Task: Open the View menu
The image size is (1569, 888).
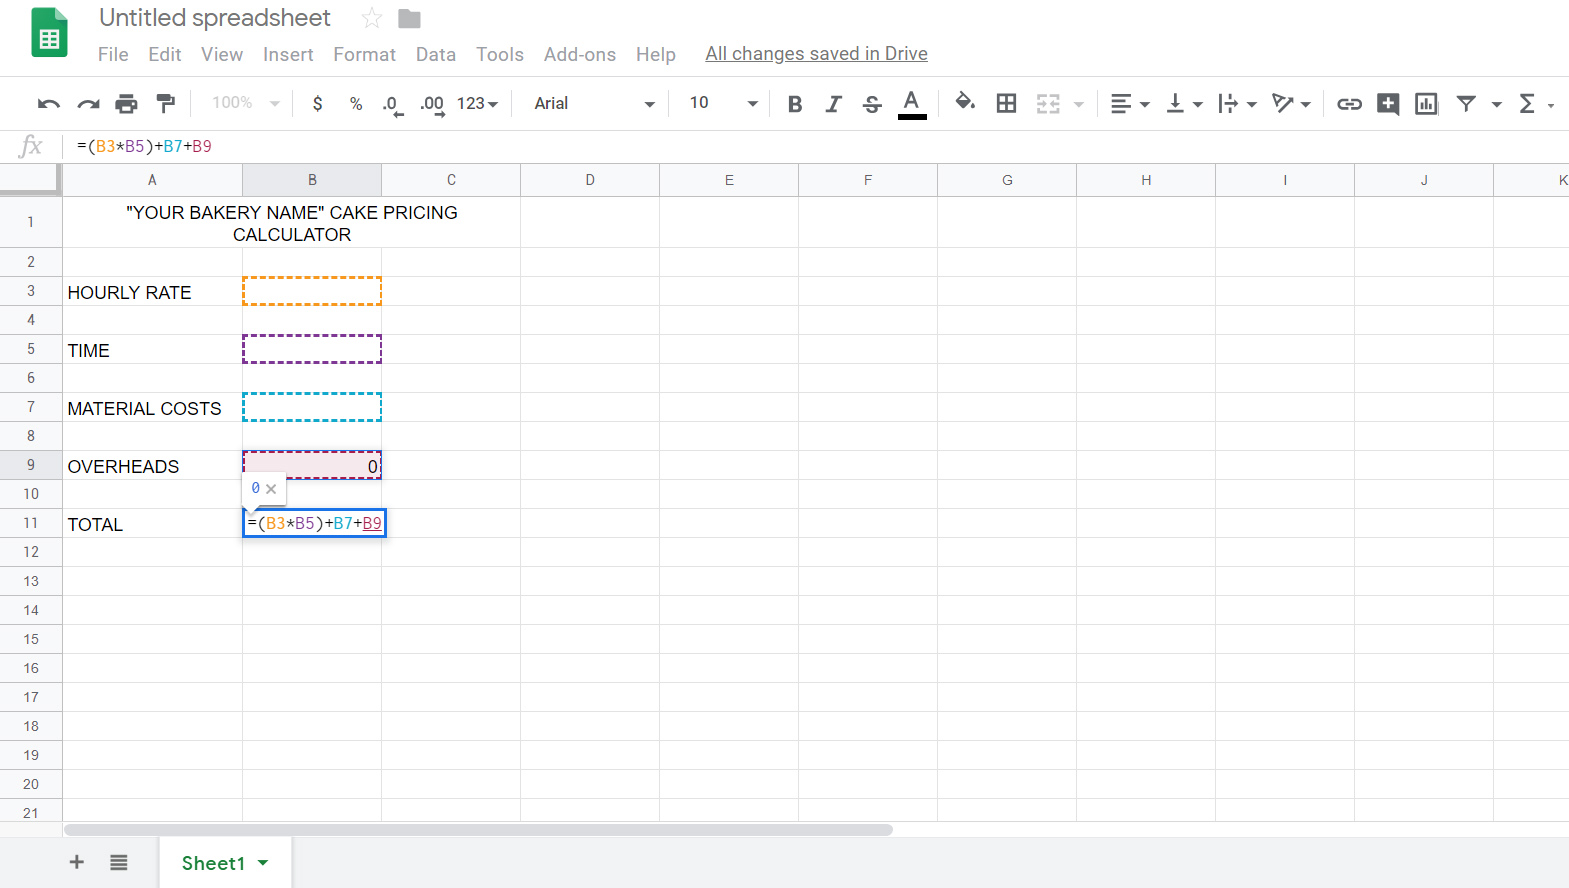Action: [x=222, y=54]
